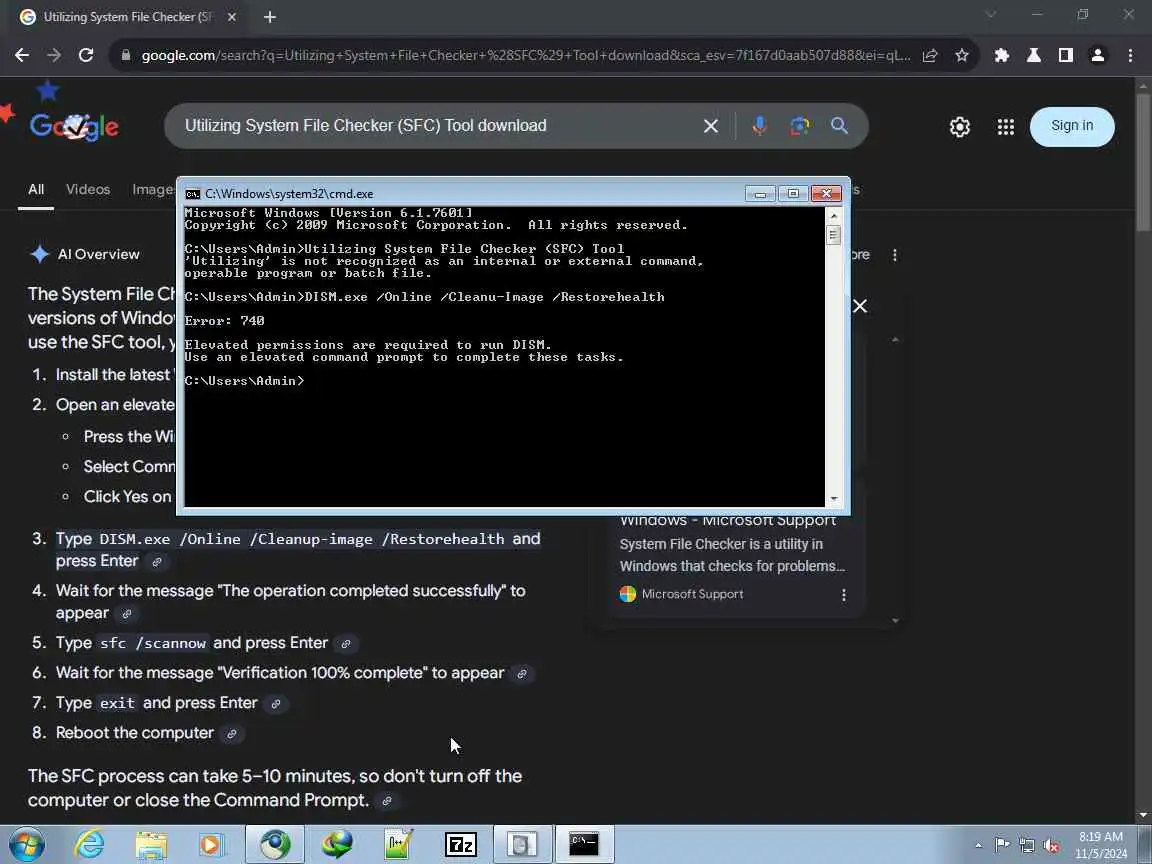This screenshot has height=864, width=1152.
Task: Open the Action Center flag tray icon
Action: click(1001, 845)
